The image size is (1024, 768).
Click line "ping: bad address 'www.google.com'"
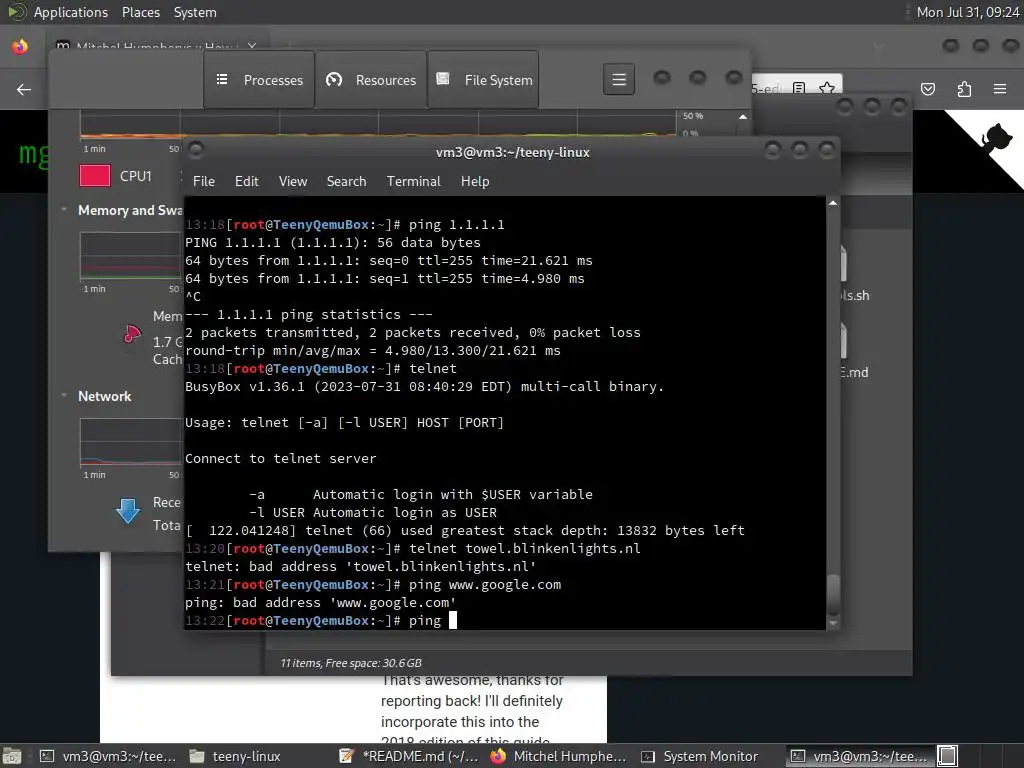pyautogui.click(x=321, y=602)
